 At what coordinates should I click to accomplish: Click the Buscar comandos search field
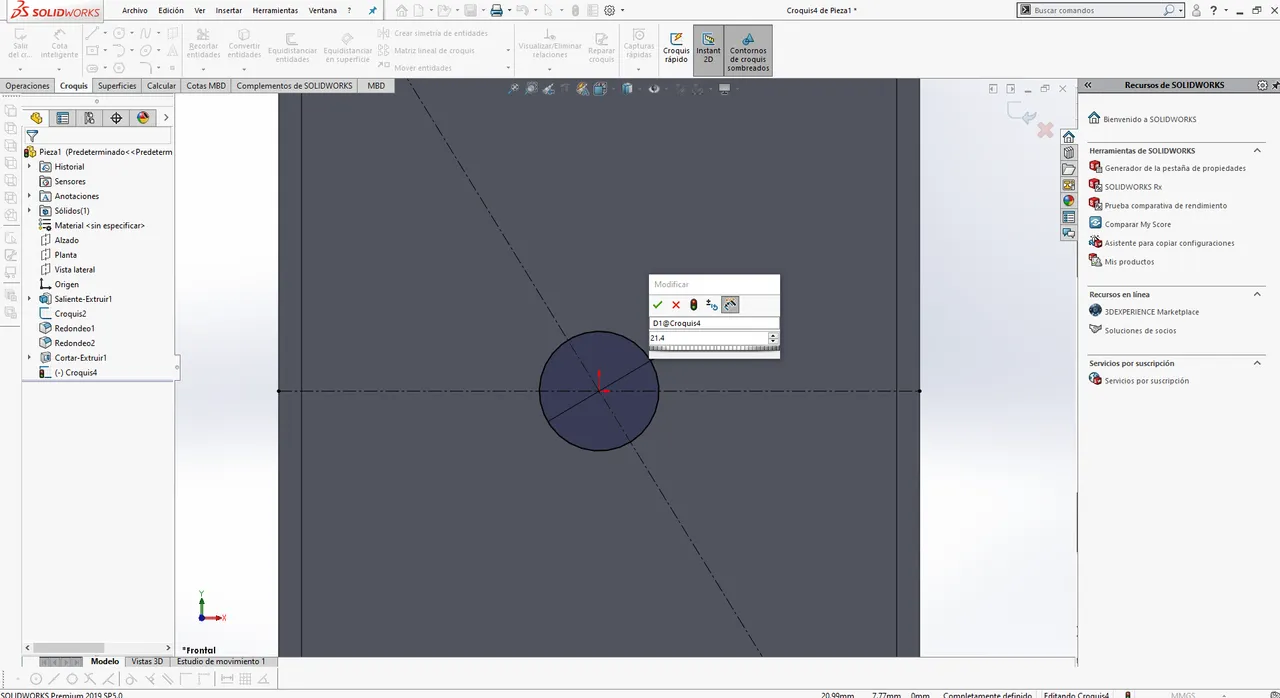tap(1097, 10)
